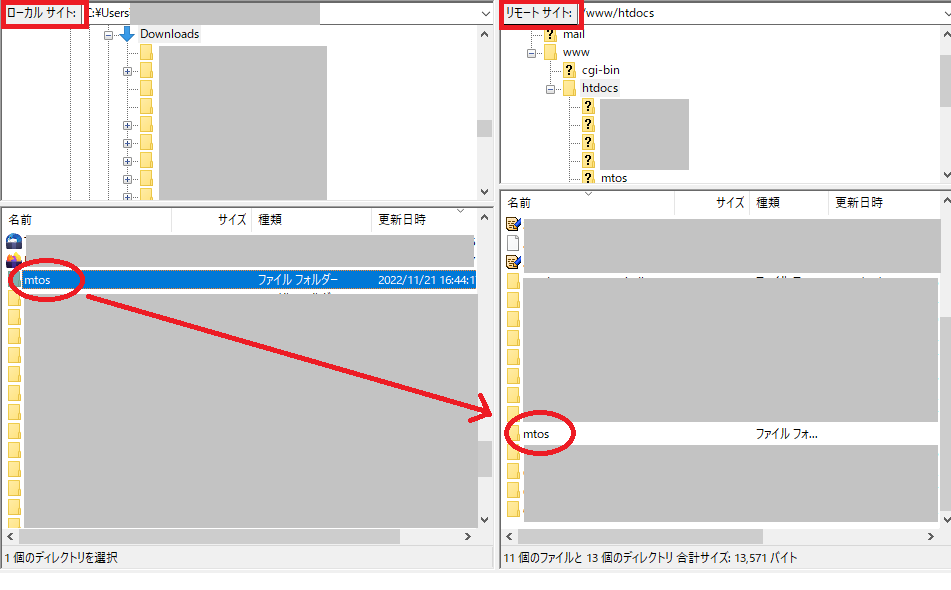Collapse the Downloads folder in local tree
The image size is (951, 590).
108,35
